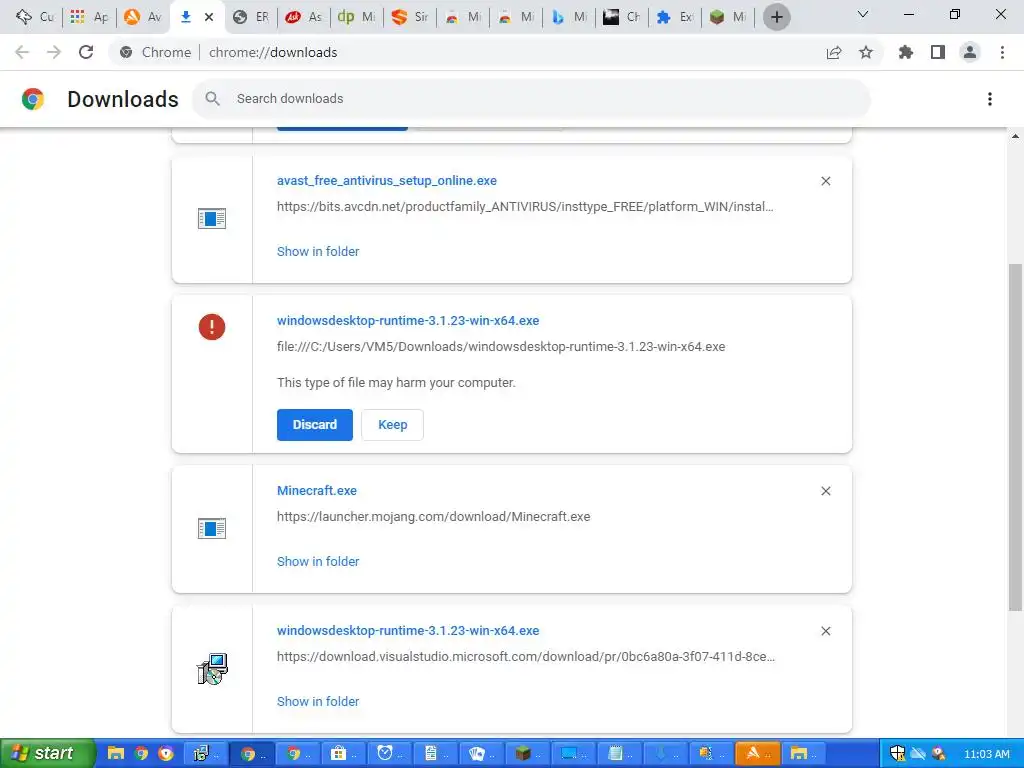Screen dimensions: 1024x768
Task: Switch to the Minecraft block tab
Action: tap(728, 17)
